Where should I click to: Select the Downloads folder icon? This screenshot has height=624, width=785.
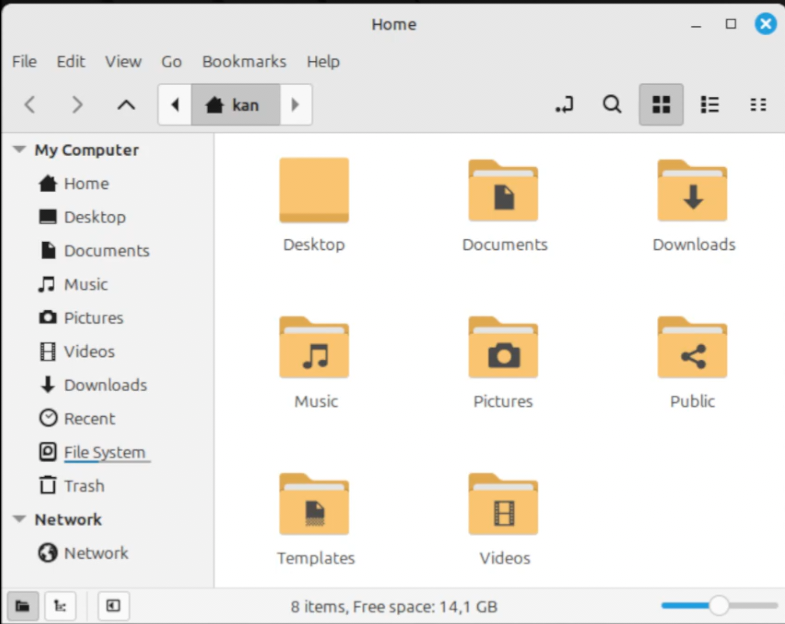click(x=692, y=190)
